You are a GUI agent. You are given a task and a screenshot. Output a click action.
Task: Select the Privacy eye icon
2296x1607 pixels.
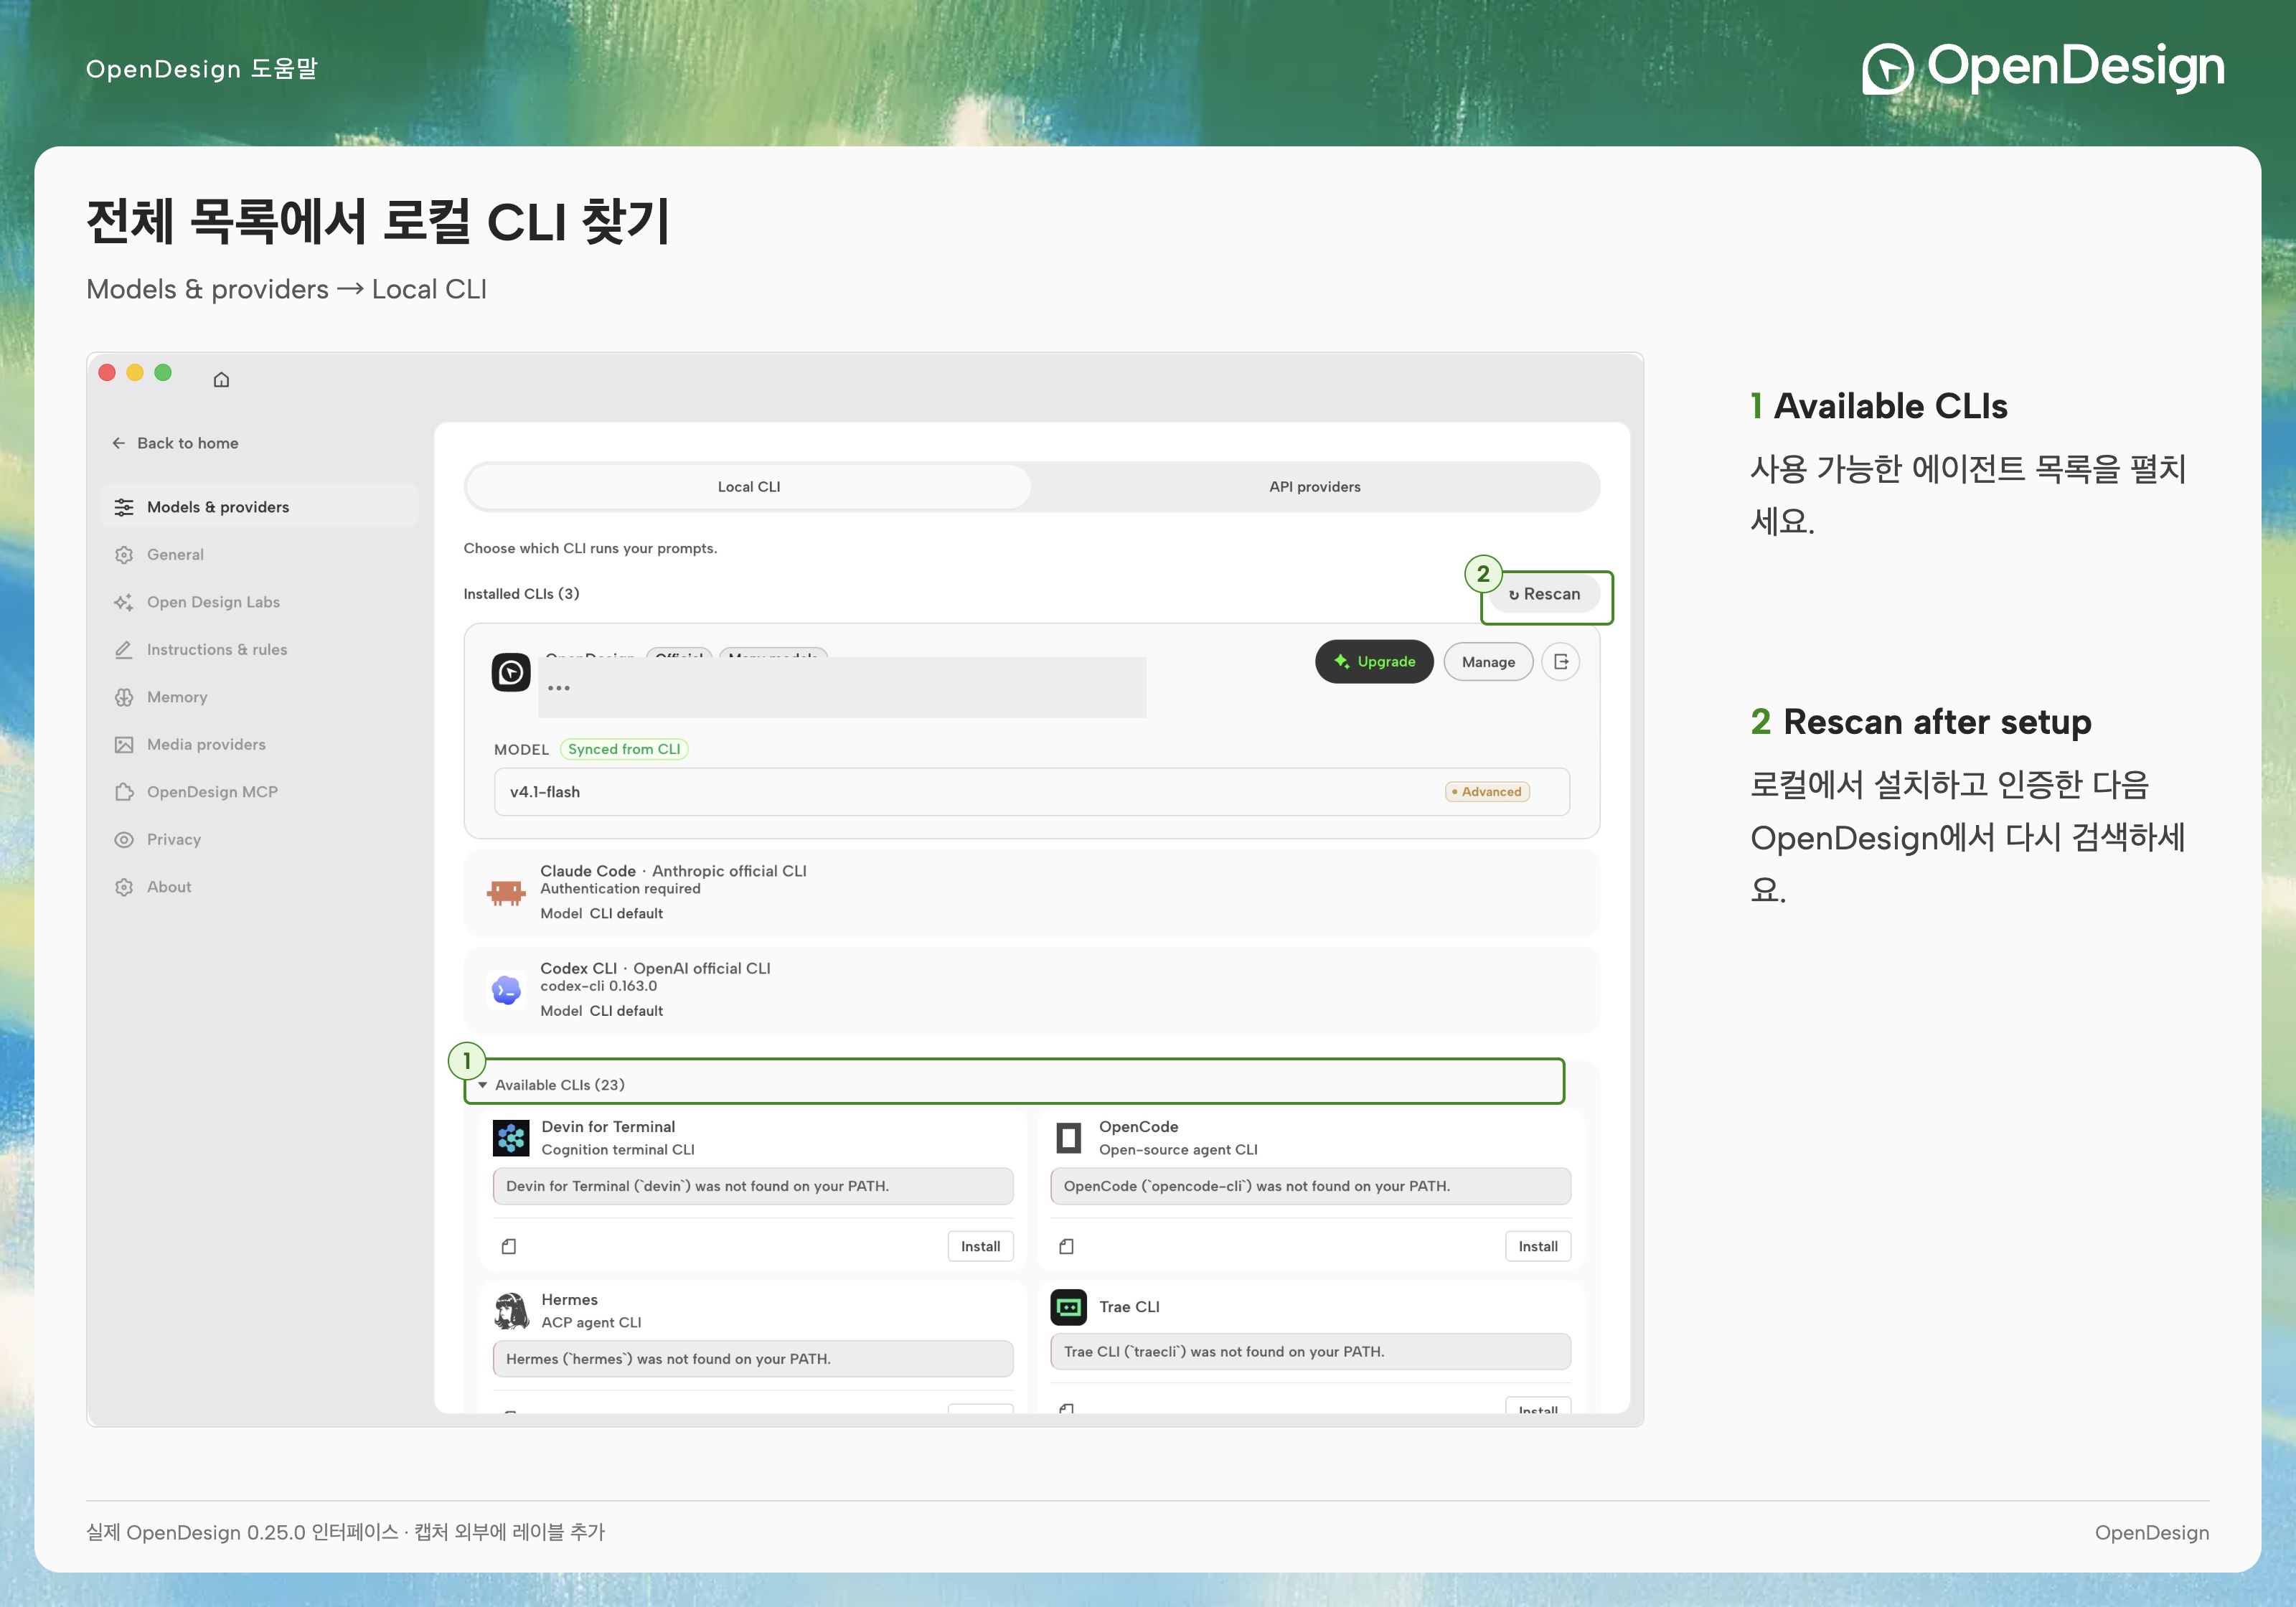[x=124, y=839]
